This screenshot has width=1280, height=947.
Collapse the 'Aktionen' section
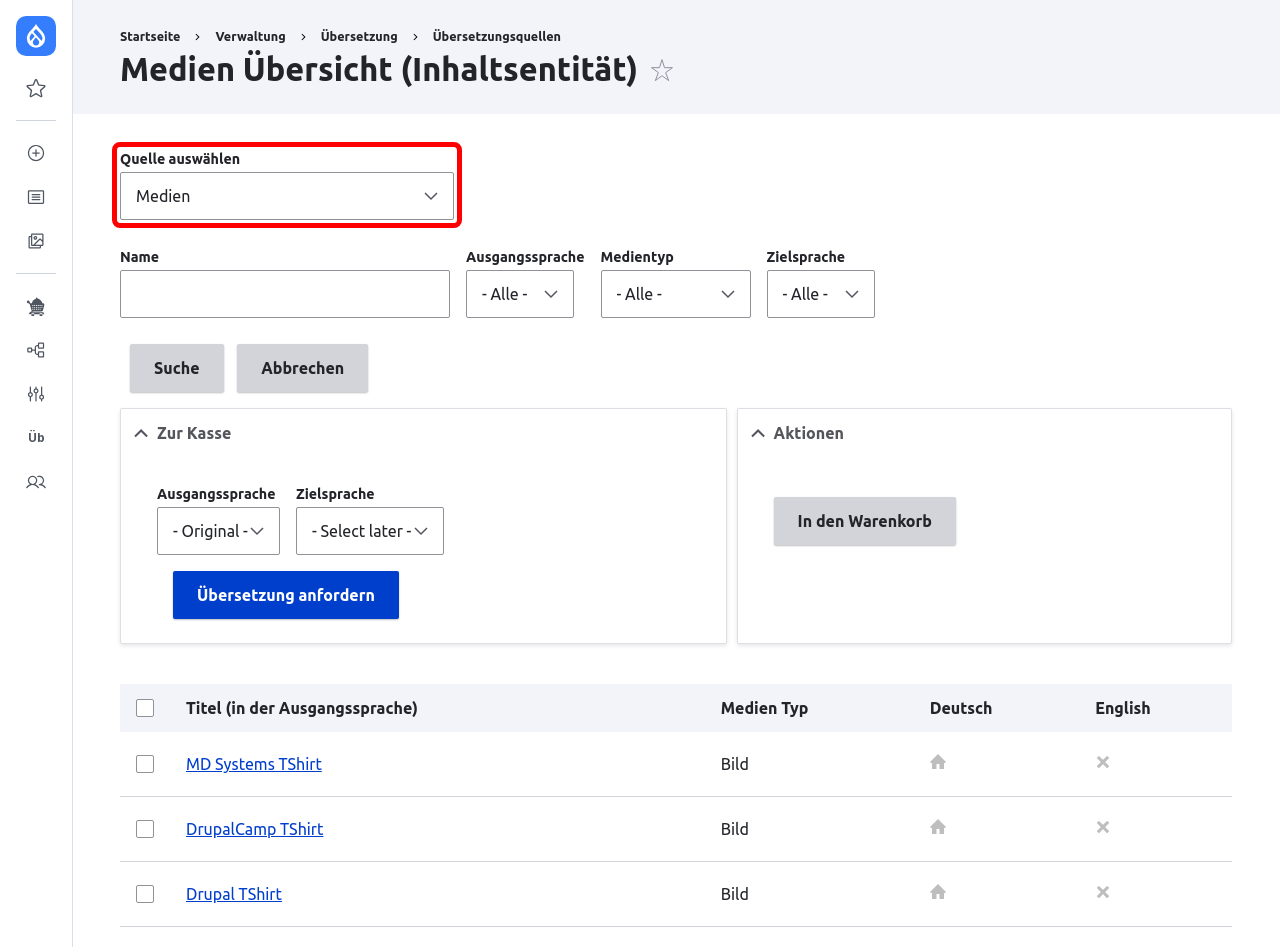click(x=797, y=433)
